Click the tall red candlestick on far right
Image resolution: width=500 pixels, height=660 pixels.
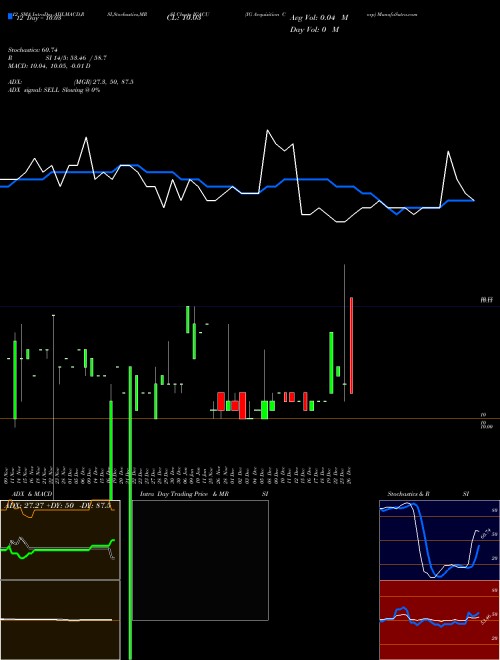[x=351, y=345]
